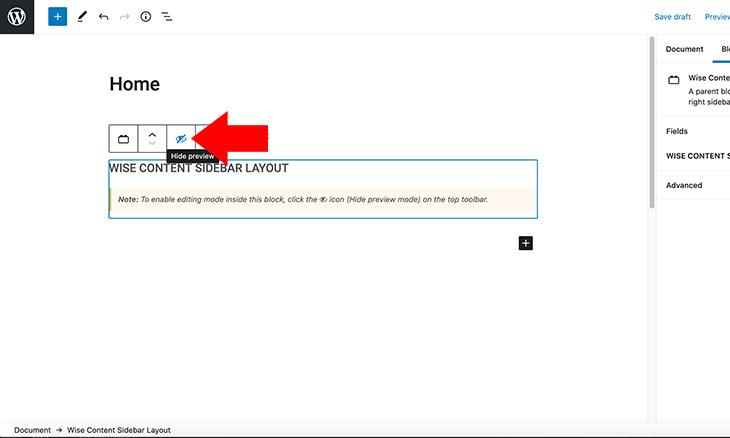Image resolution: width=730 pixels, height=438 pixels.
Task: Click Document in the bottom breadcrumb
Action: (32, 430)
